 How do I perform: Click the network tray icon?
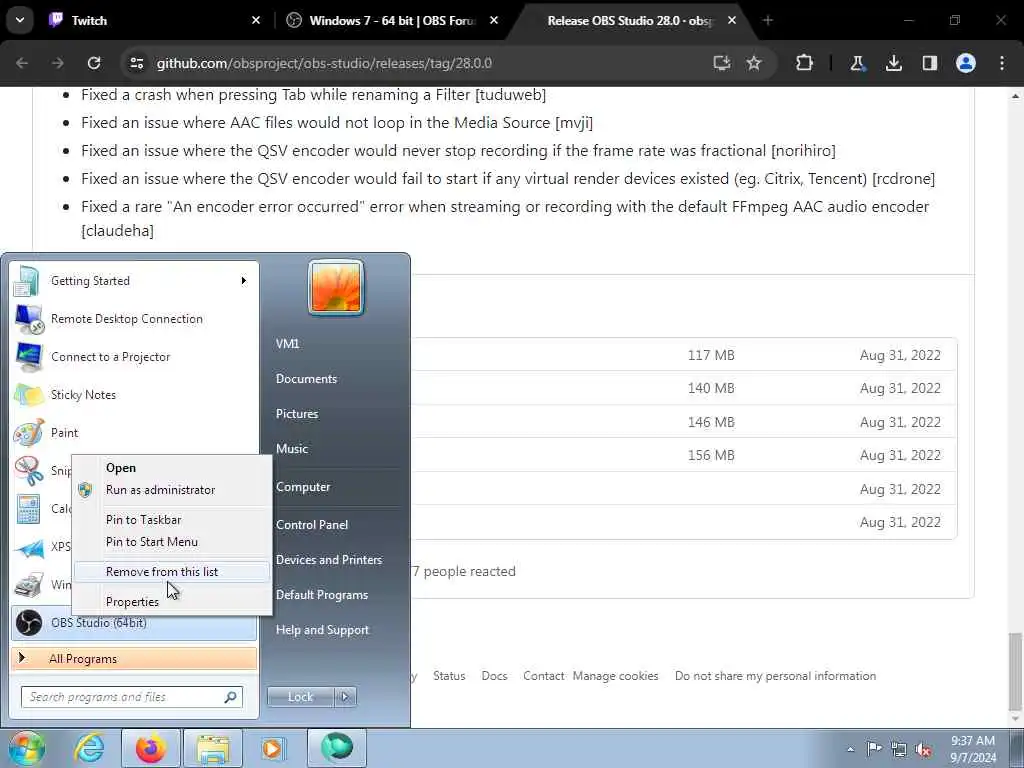coord(899,749)
